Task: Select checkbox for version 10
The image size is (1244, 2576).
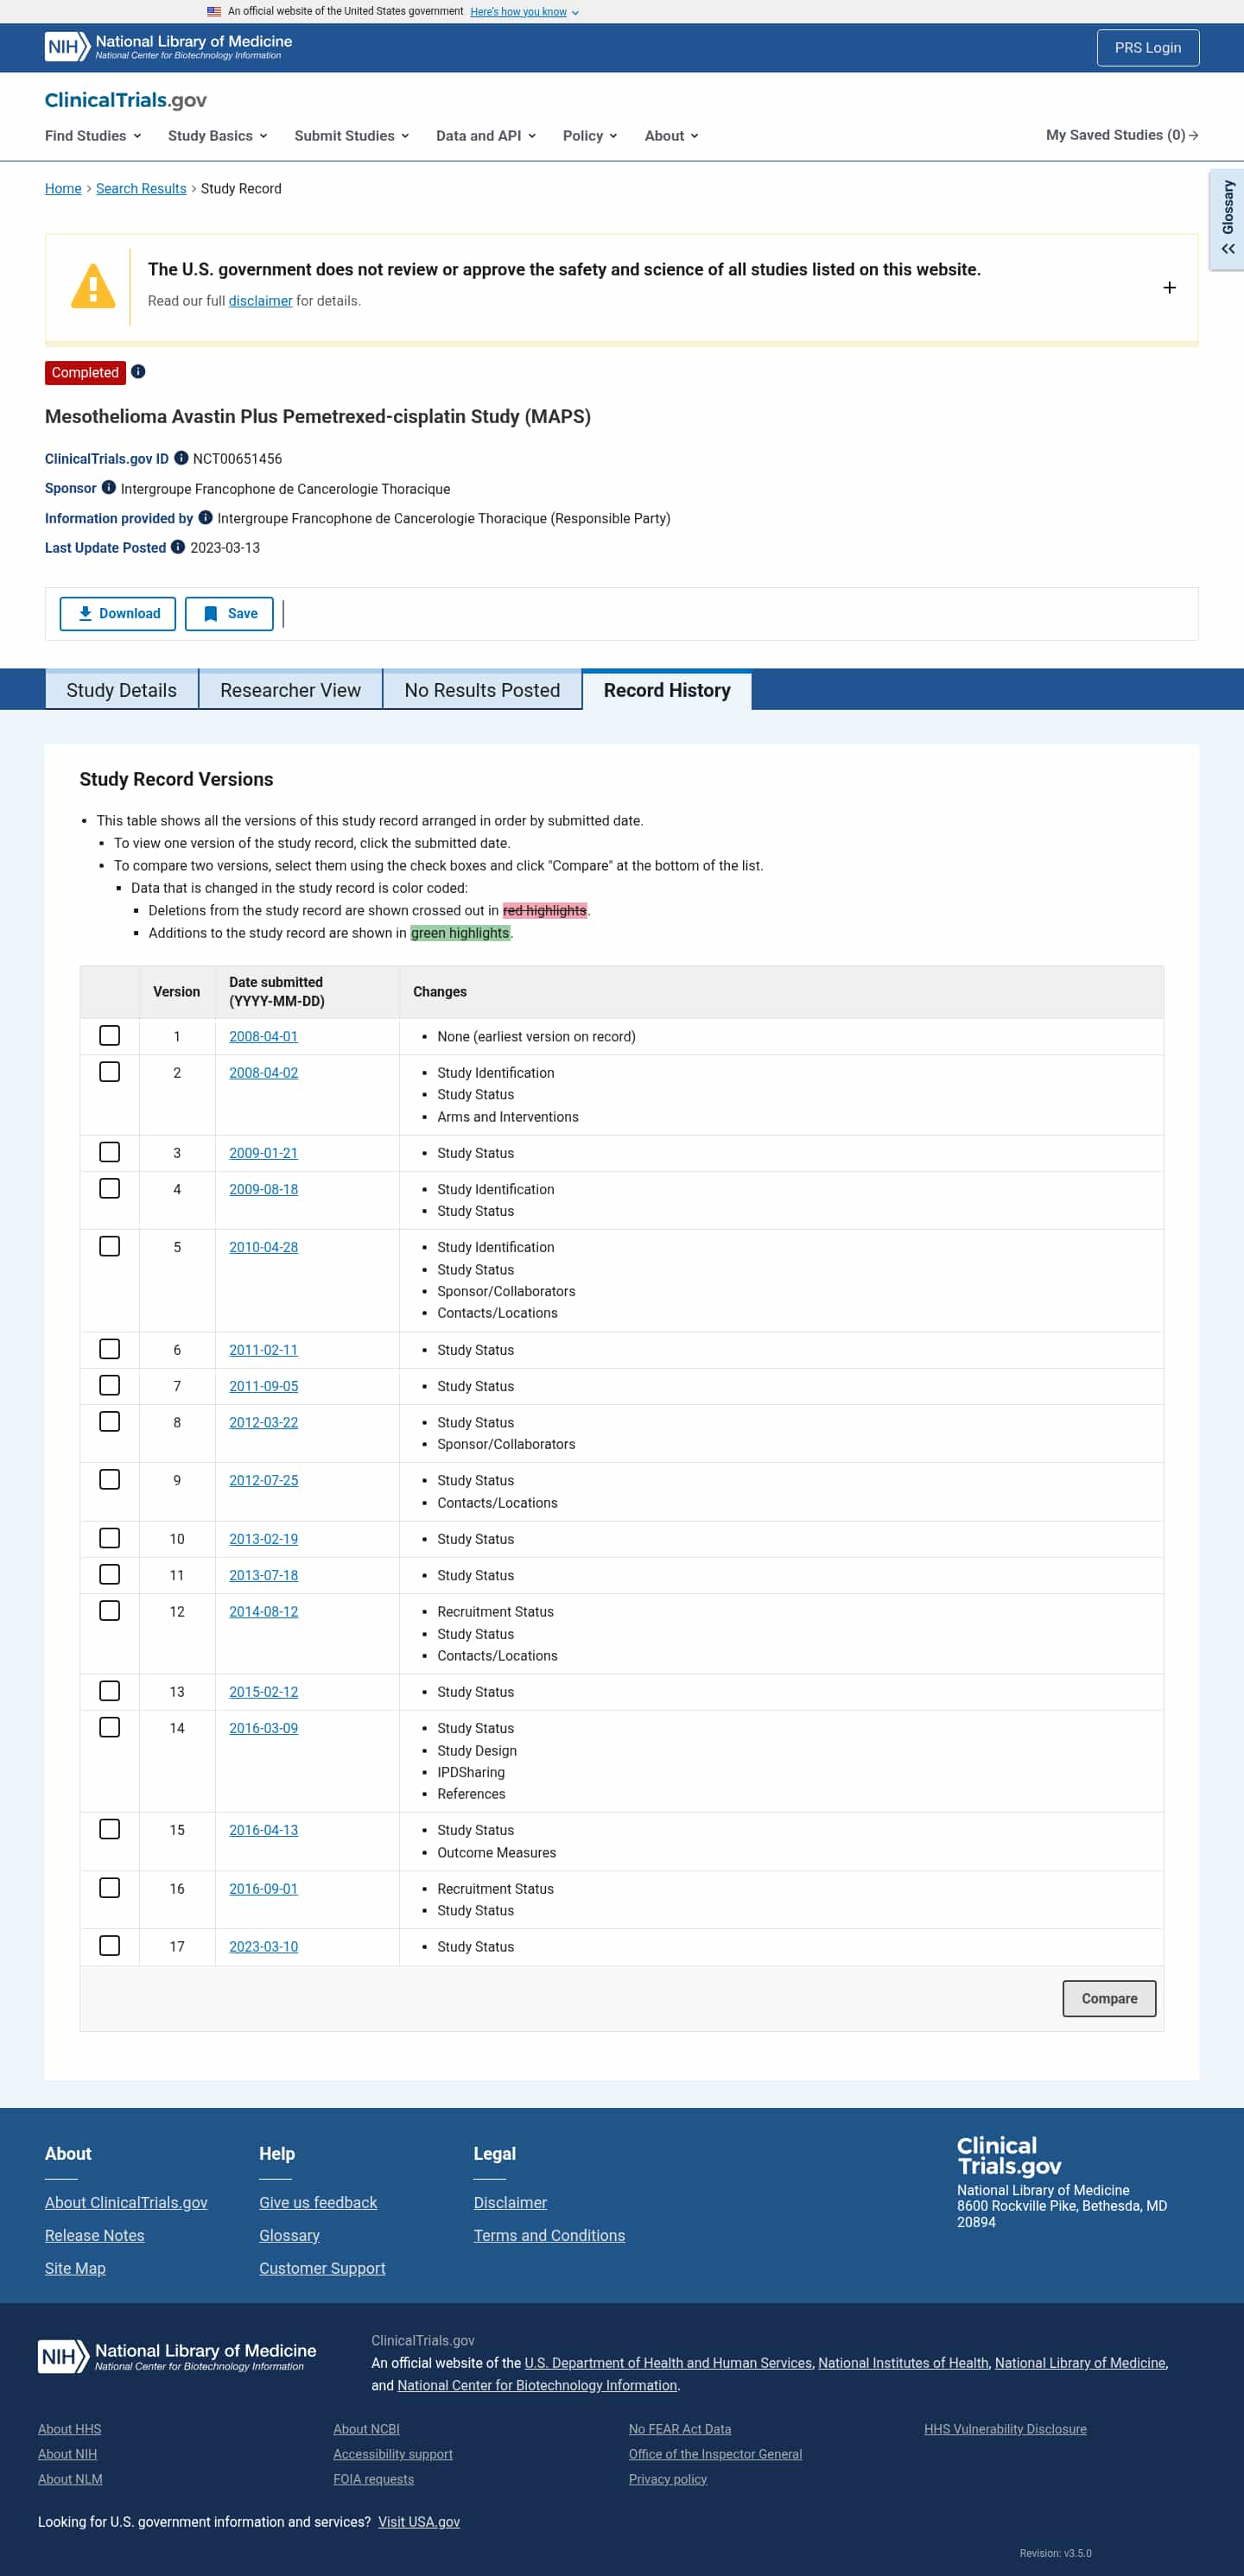Action: (x=110, y=1538)
